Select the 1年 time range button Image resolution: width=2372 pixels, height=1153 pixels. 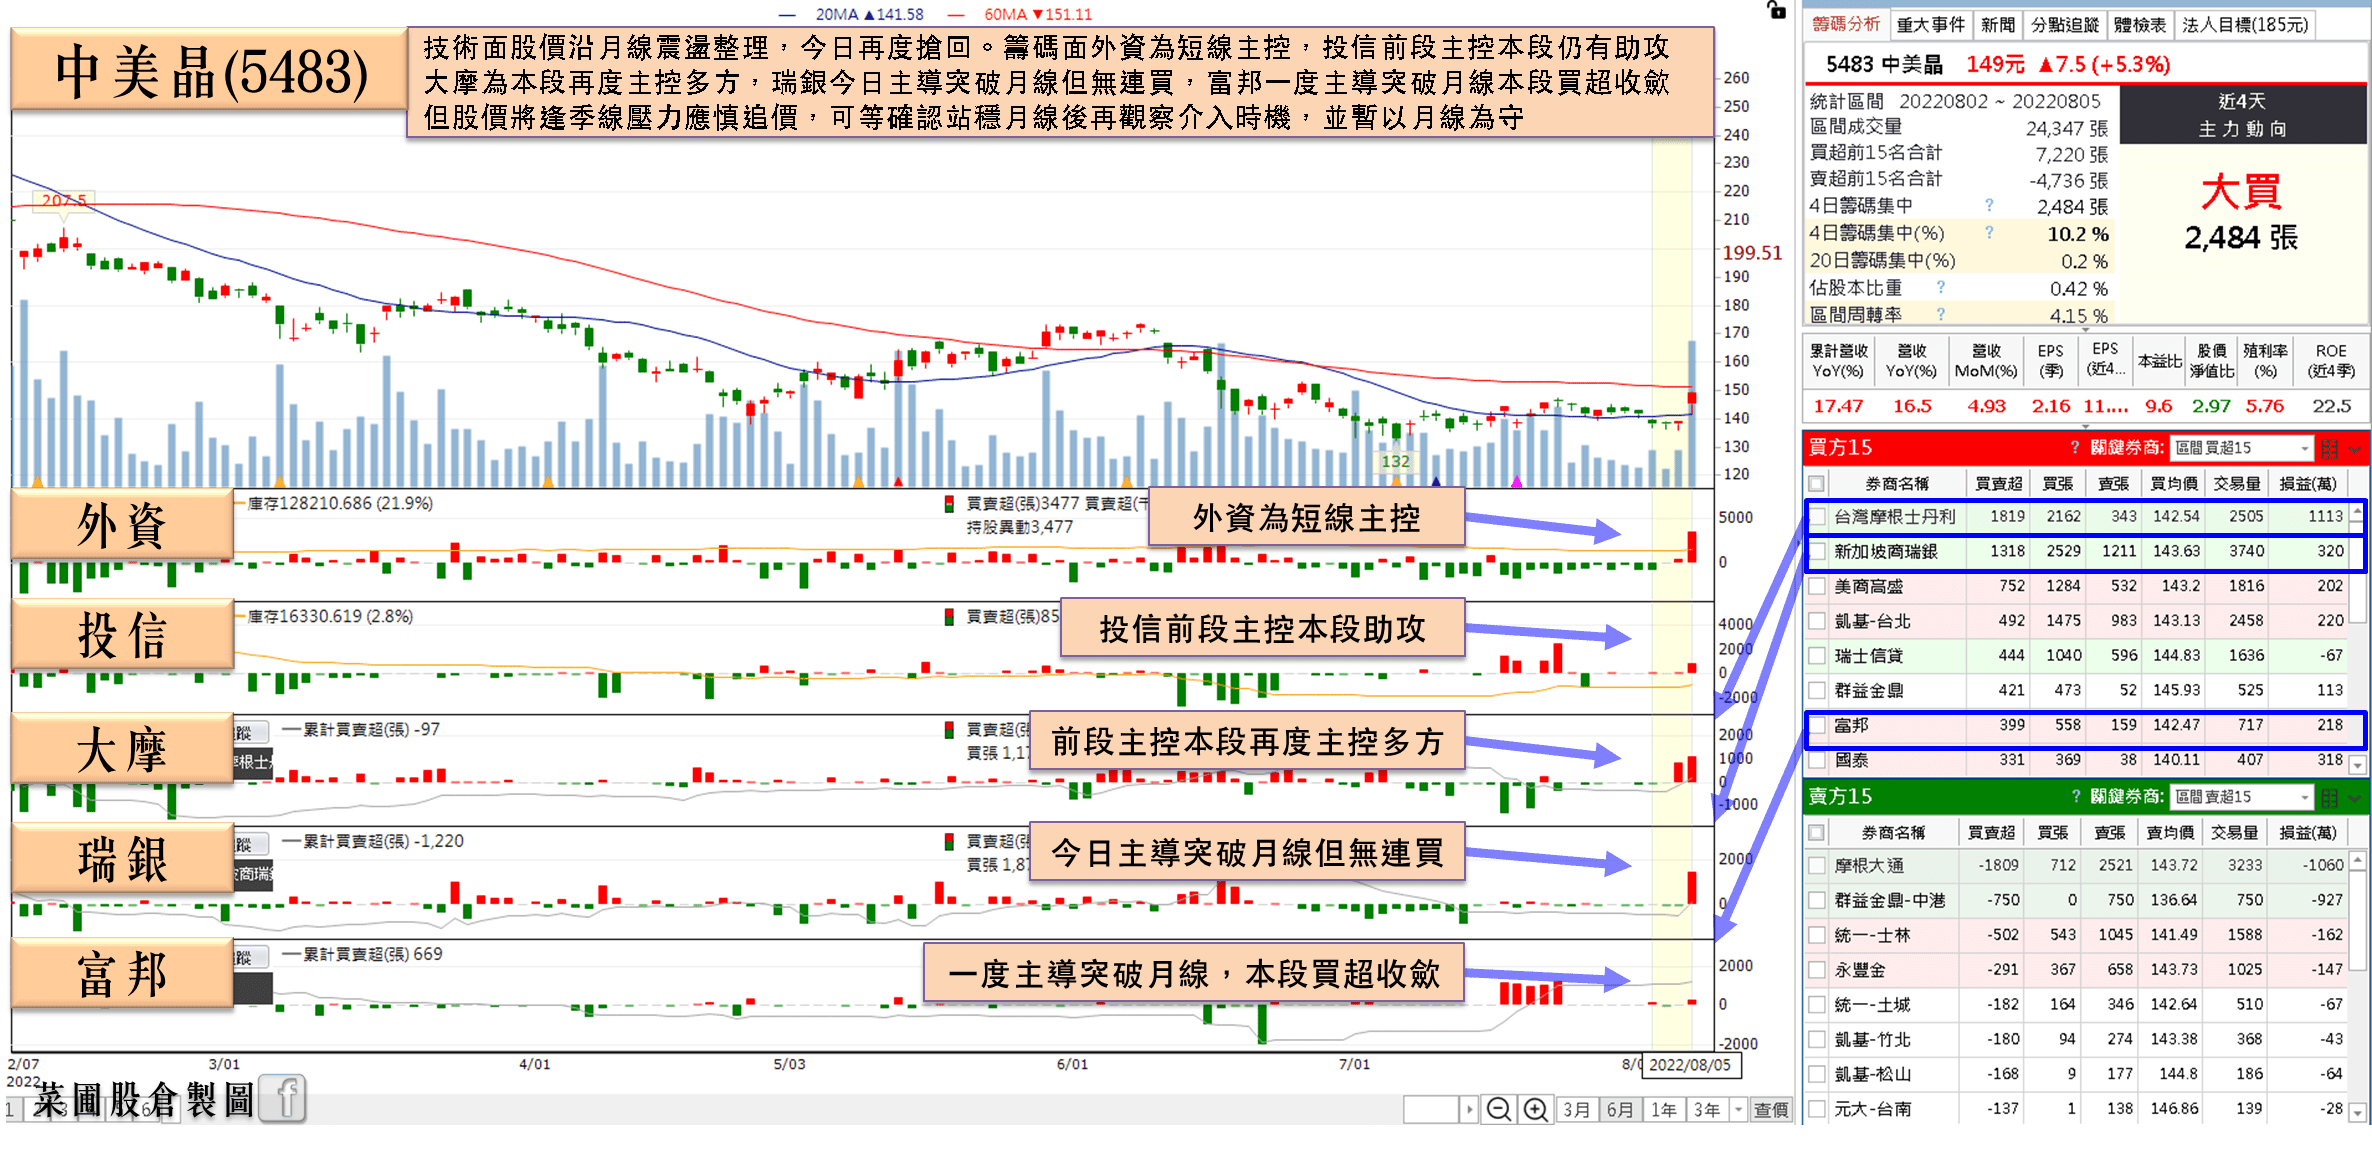tap(1663, 1109)
